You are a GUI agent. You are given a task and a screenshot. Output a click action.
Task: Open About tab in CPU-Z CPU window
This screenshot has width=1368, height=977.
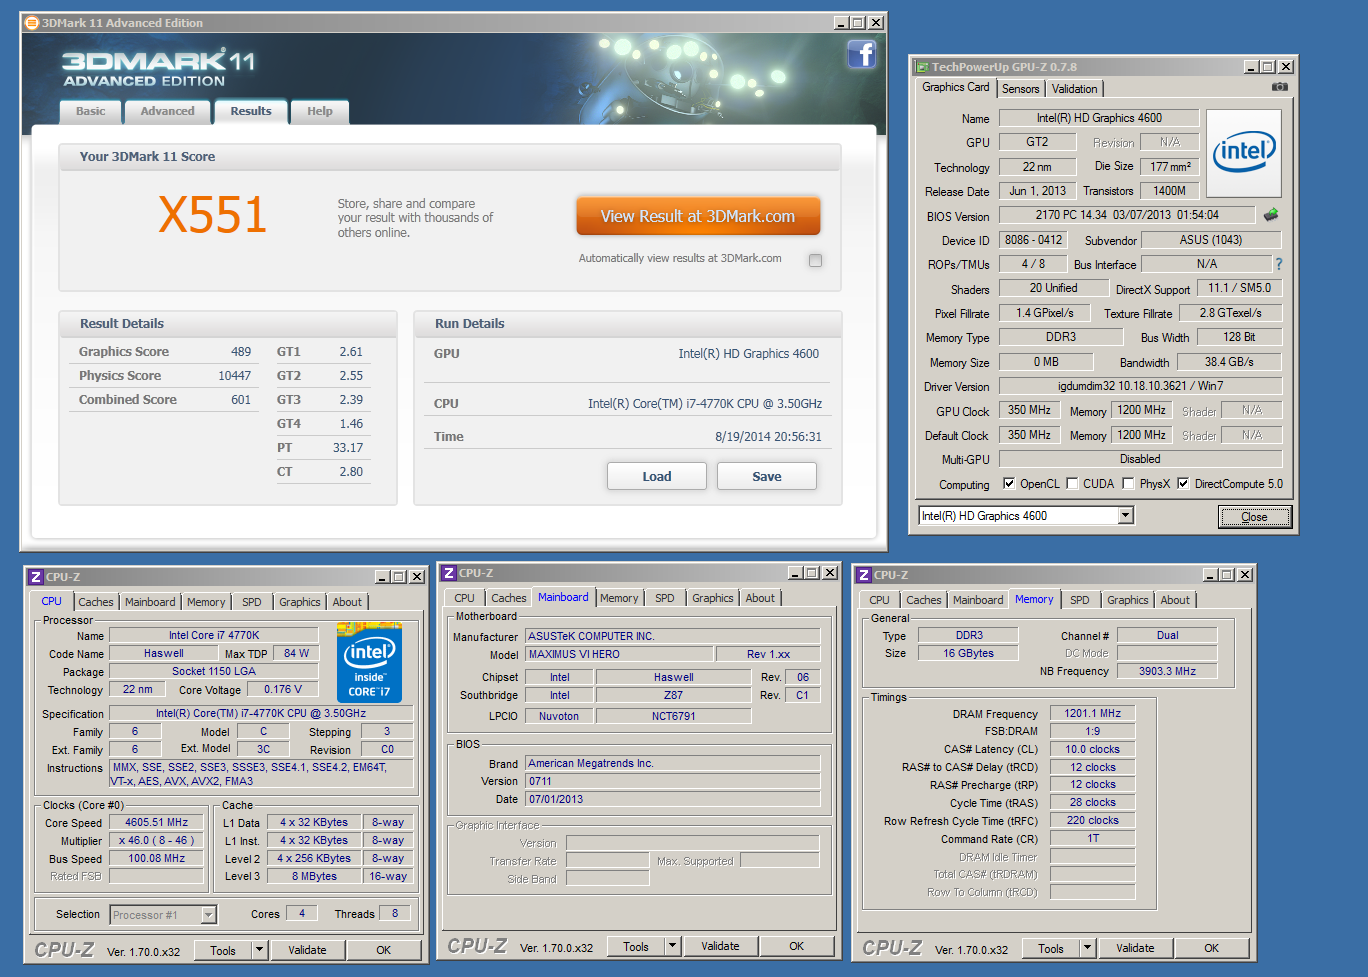347,602
